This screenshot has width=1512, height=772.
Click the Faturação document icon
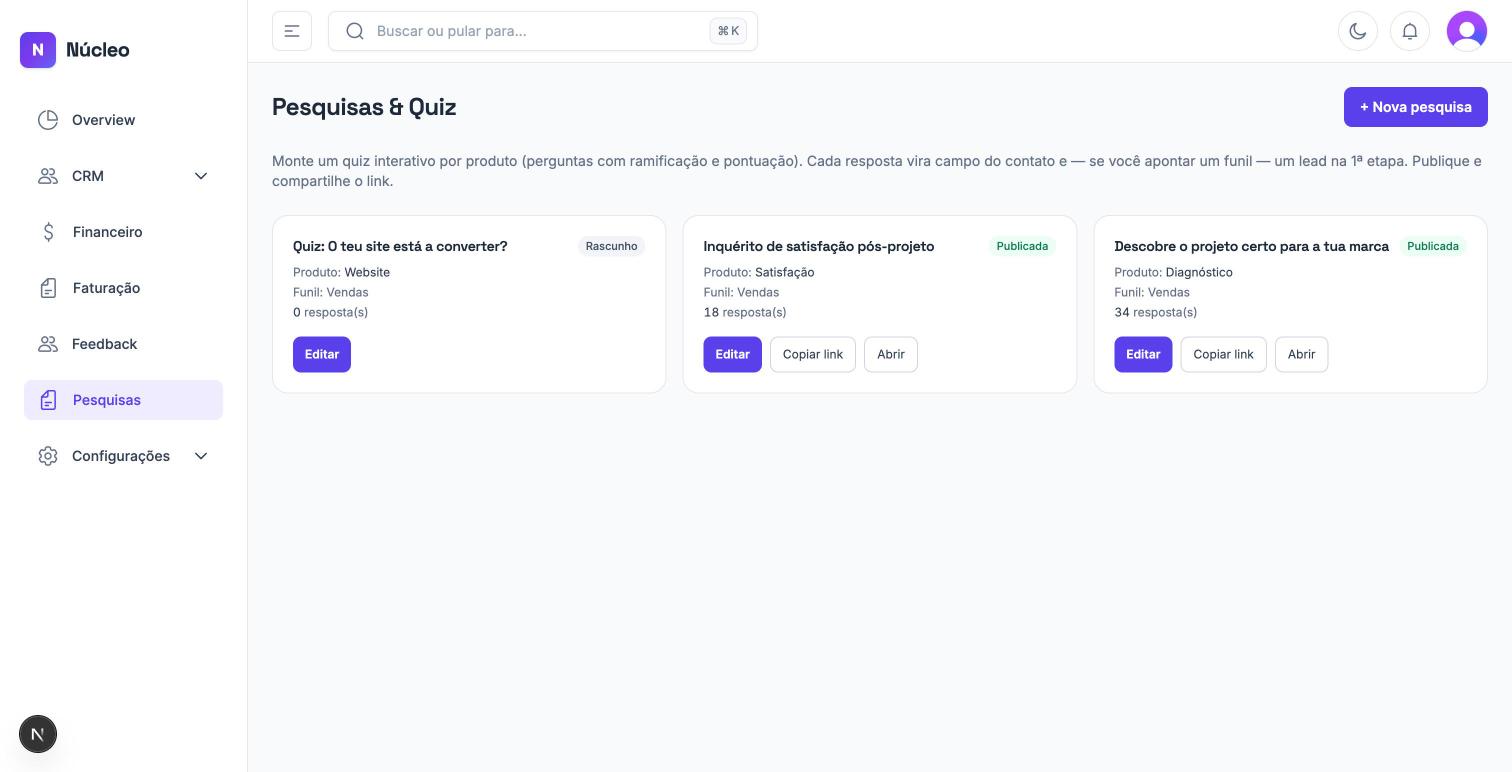point(48,288)
